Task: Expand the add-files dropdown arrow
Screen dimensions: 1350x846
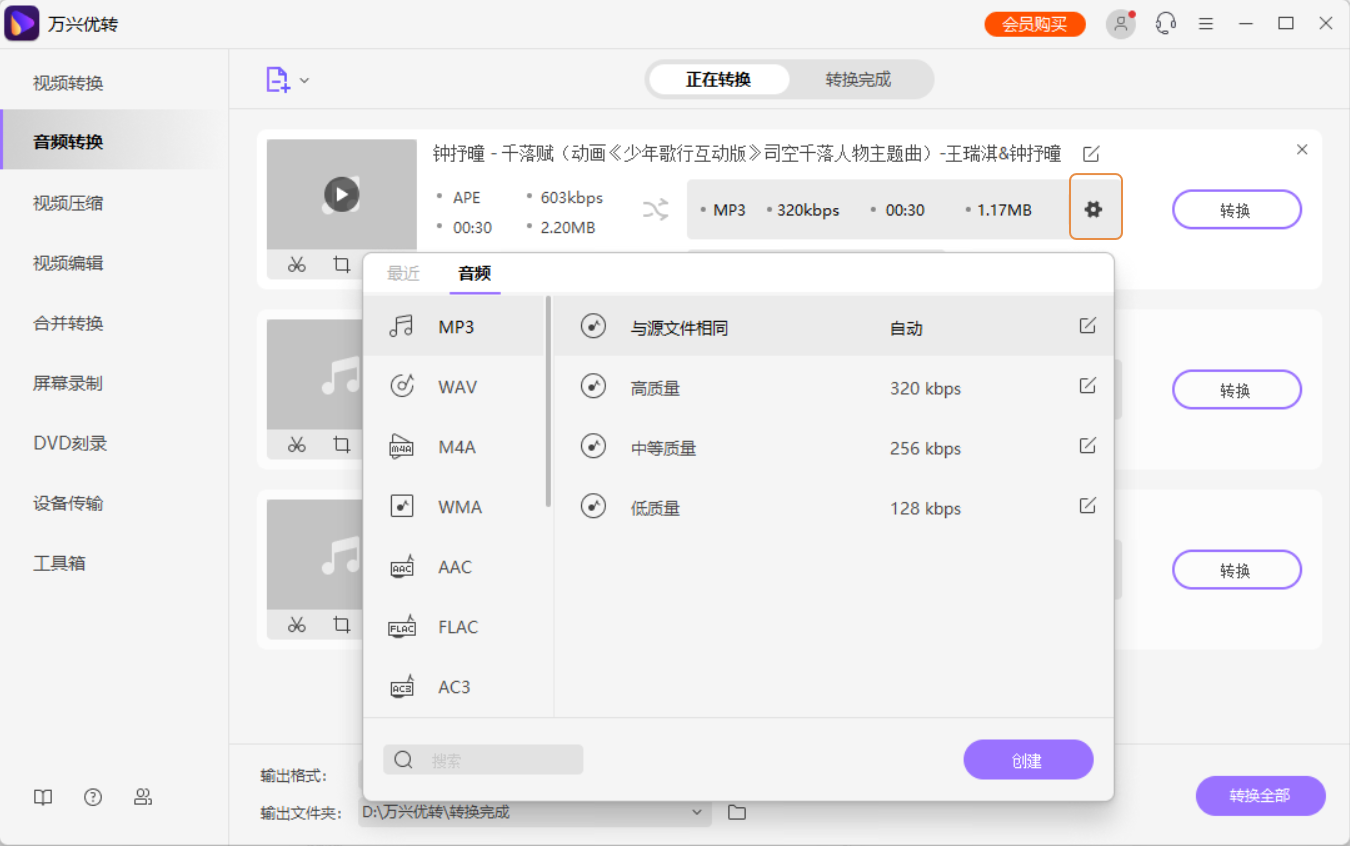Action: (x=304, y=79)
